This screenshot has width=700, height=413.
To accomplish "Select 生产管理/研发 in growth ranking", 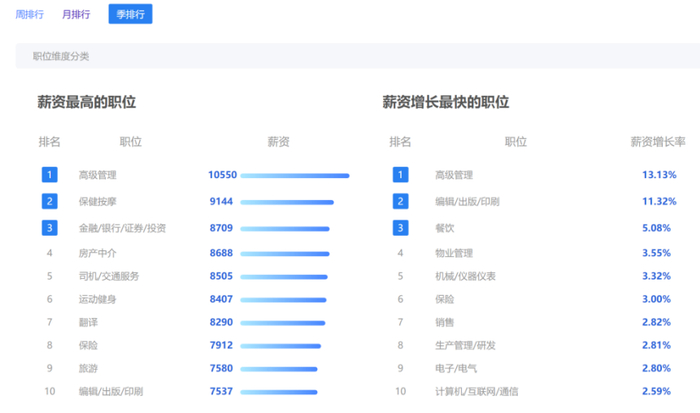I will click(x=465, y=345).
